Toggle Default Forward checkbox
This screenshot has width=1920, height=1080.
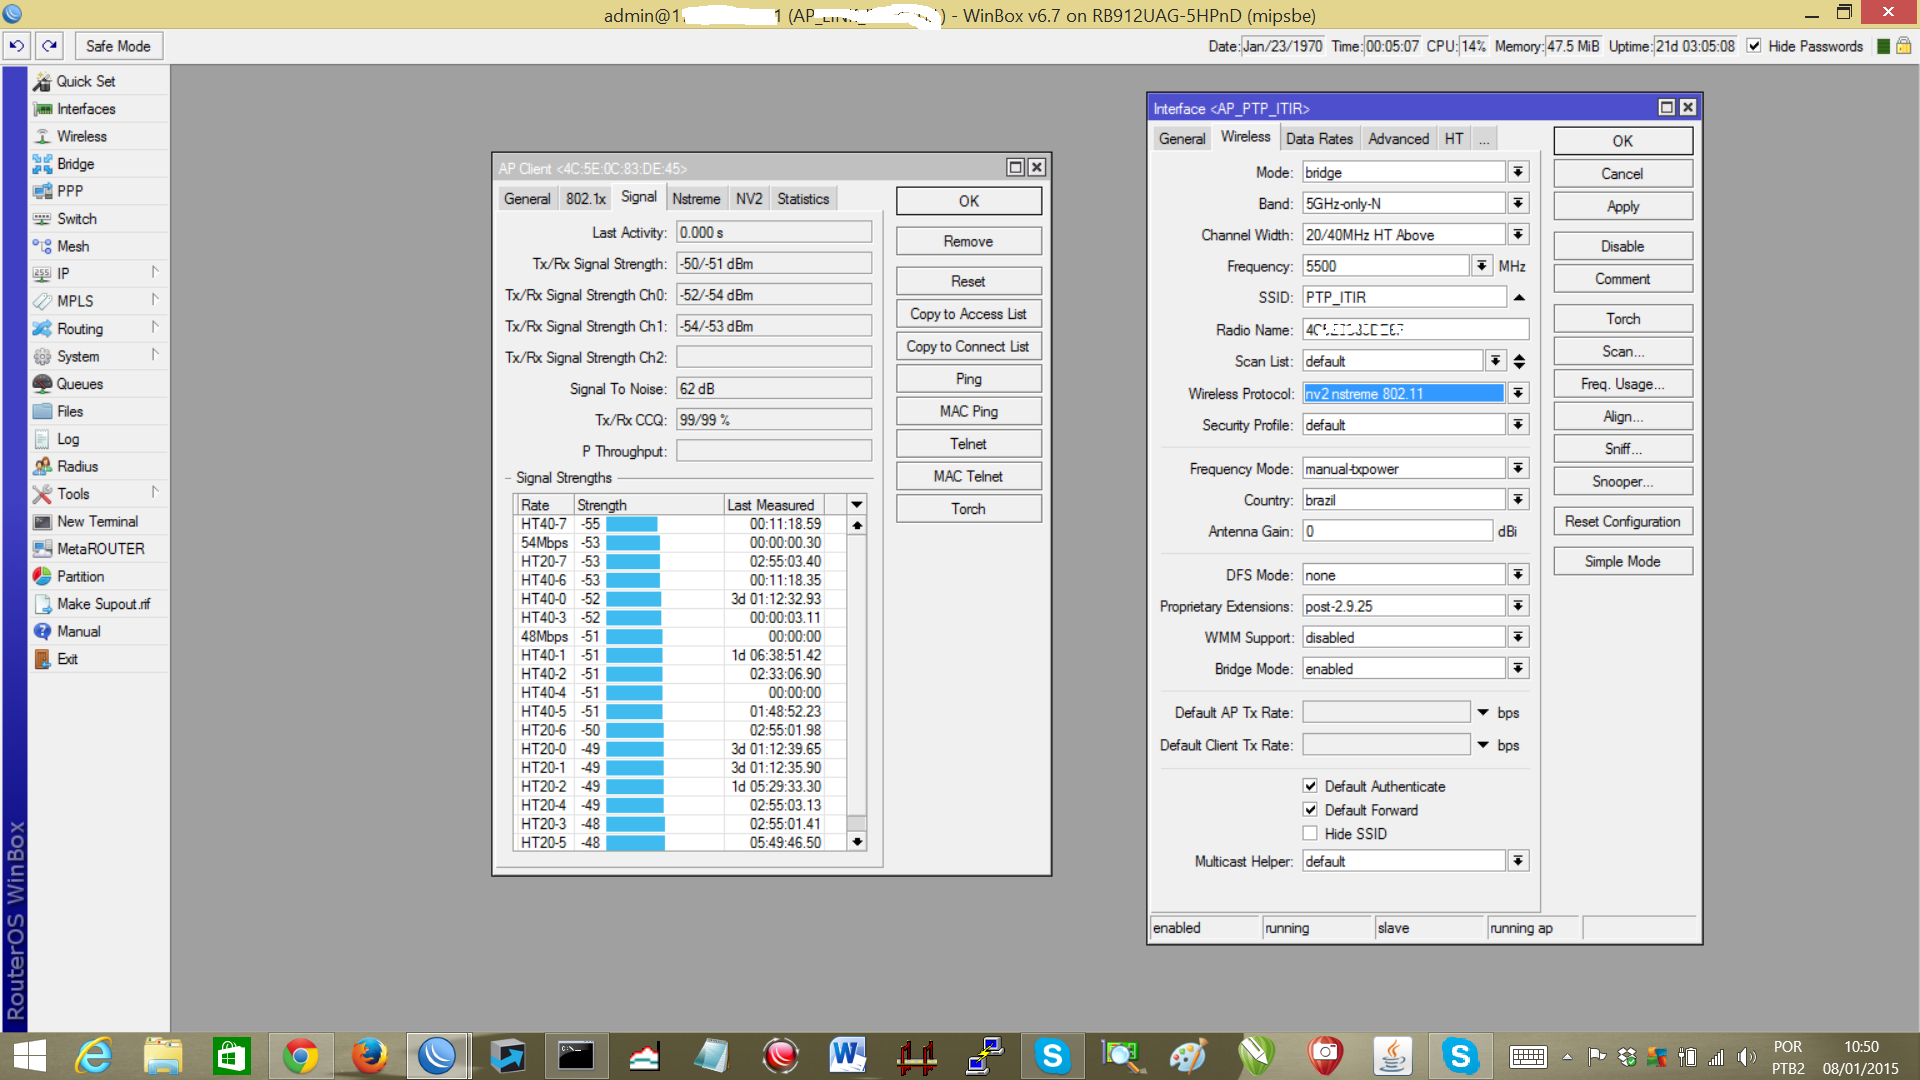coord(1310,810)
